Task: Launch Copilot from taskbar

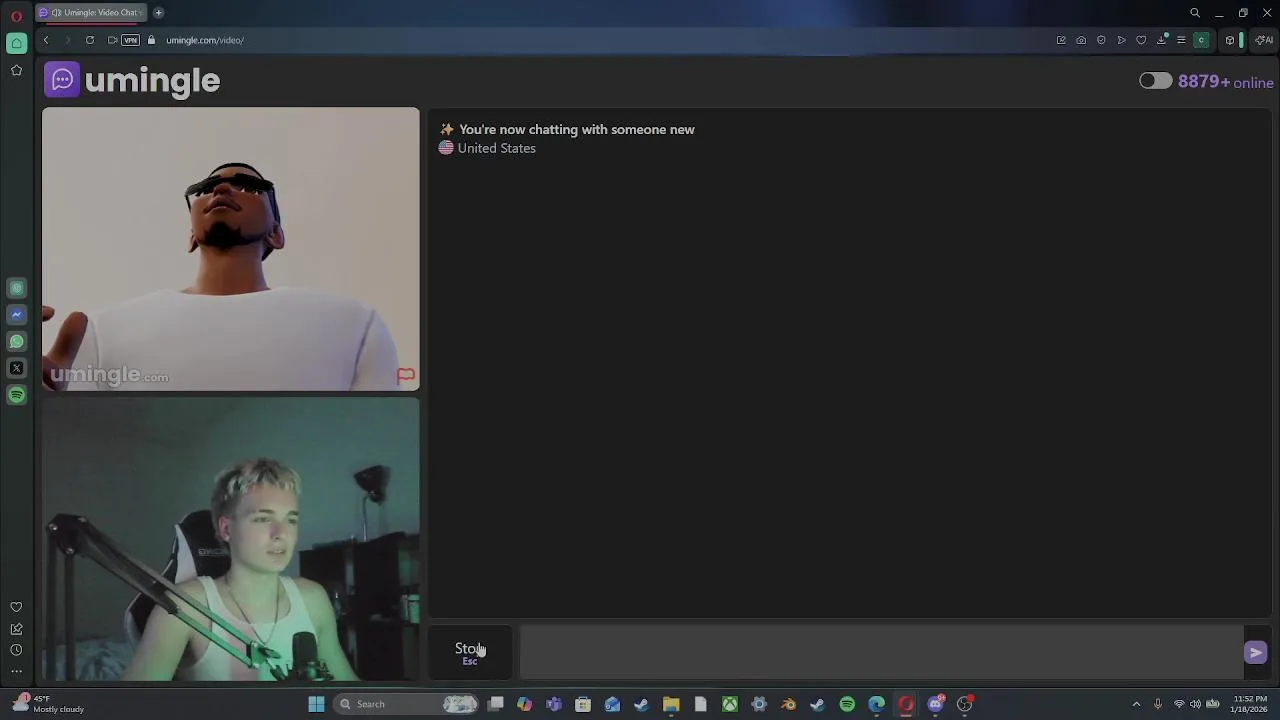Action: (x=524, y=704)
